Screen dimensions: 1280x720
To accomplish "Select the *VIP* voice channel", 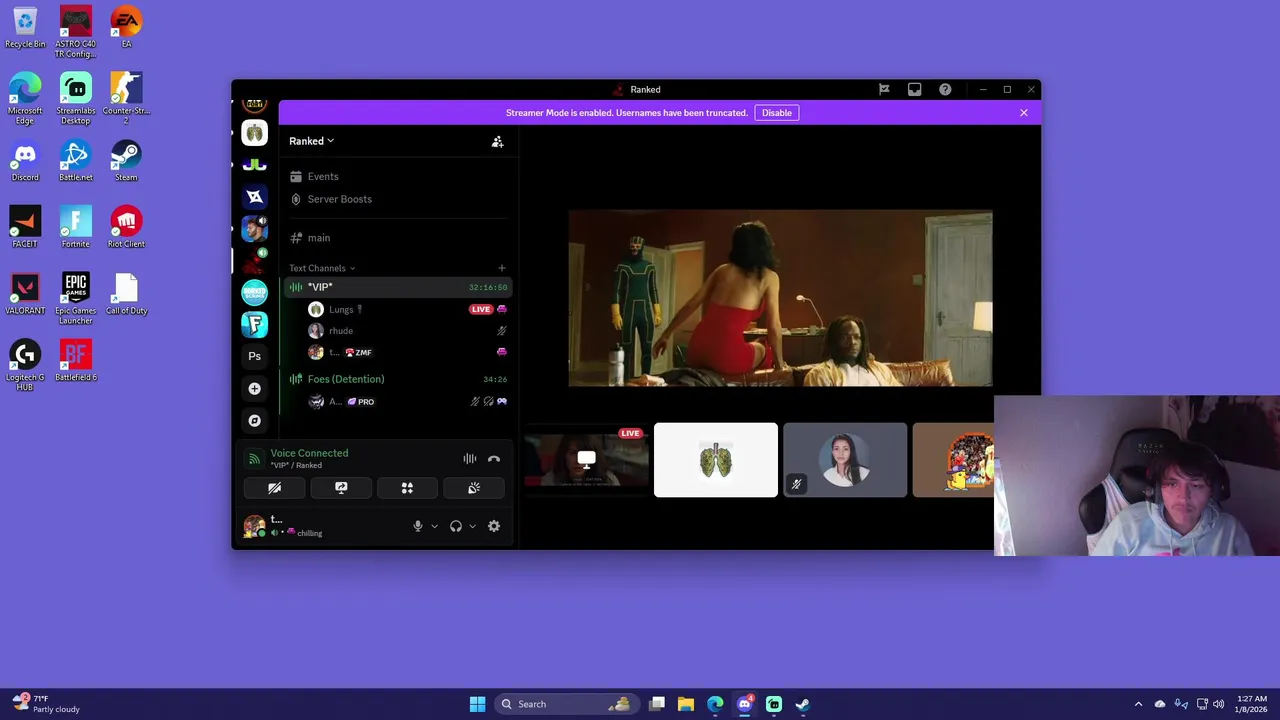I will pyautogui.click(x=398, y=287).
